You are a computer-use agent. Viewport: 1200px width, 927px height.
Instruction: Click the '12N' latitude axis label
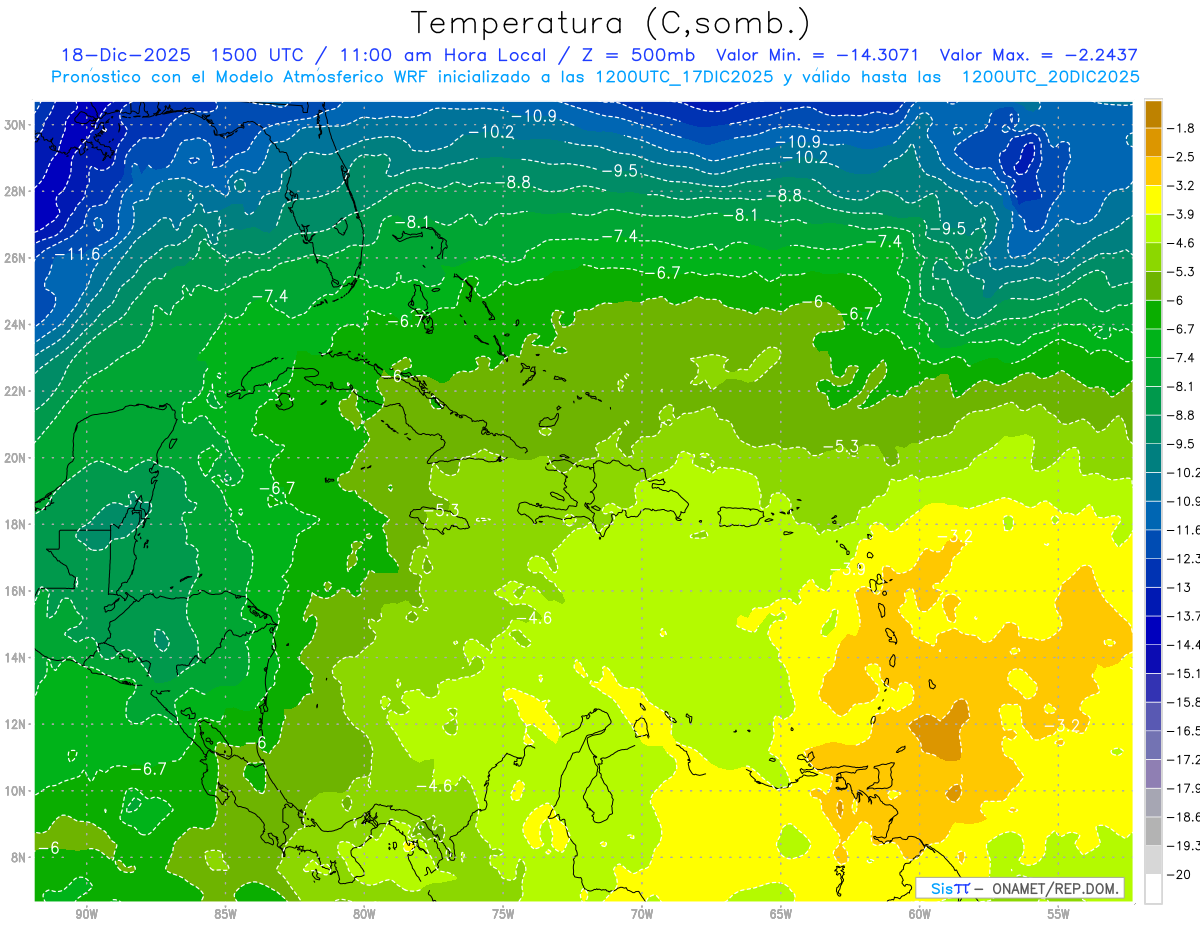(x=17, y=724)
